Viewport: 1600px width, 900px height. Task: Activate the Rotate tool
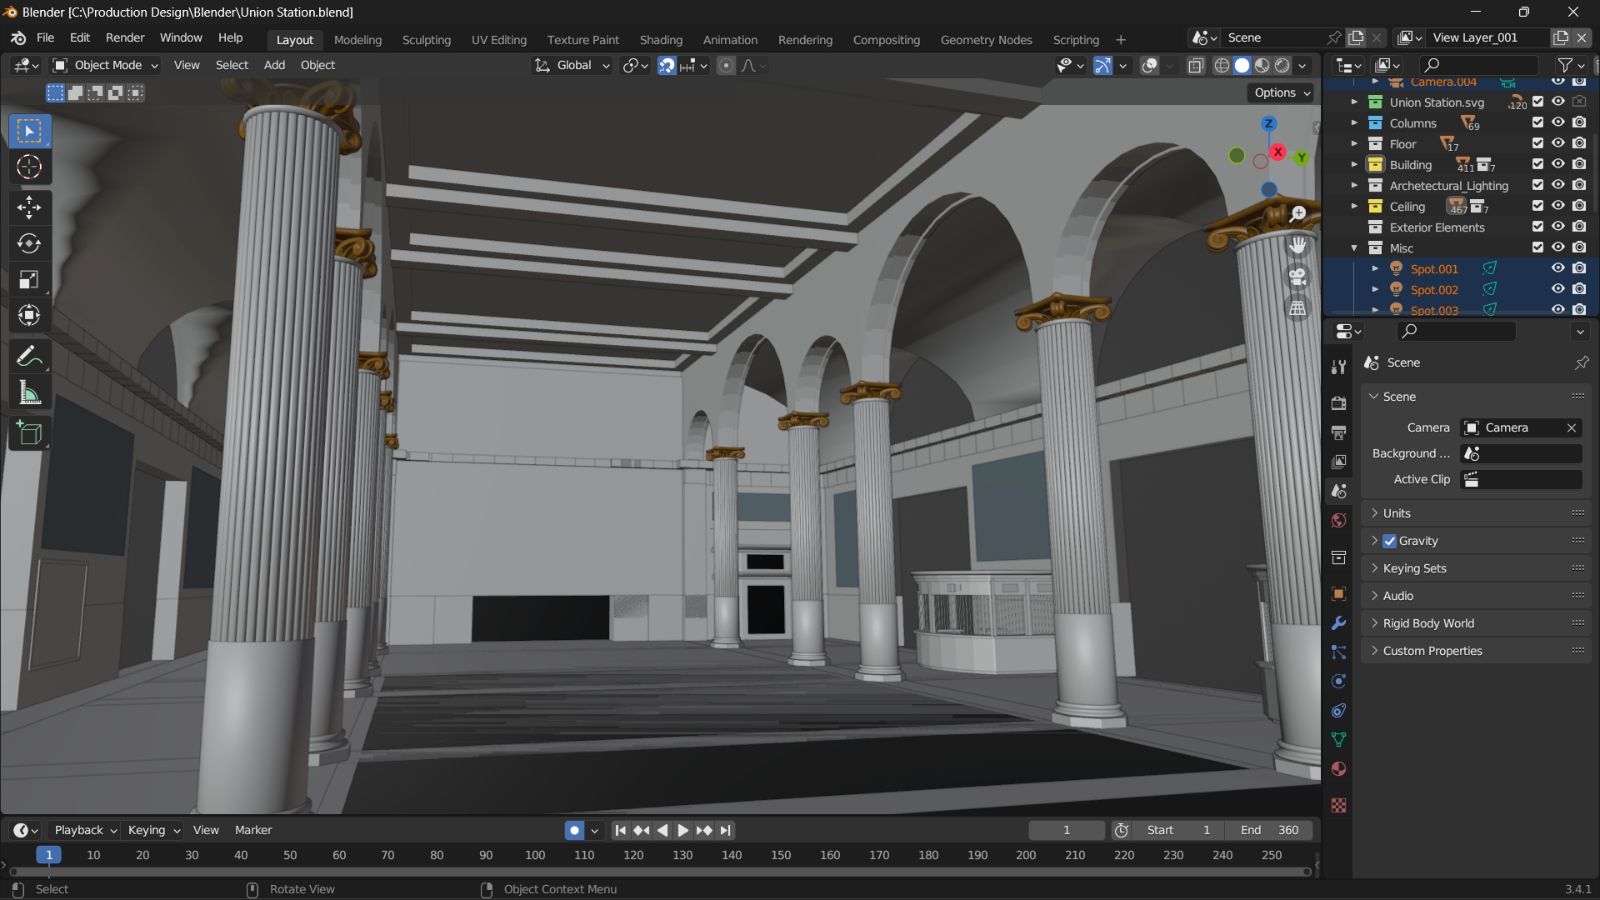[x=29, y=243]
